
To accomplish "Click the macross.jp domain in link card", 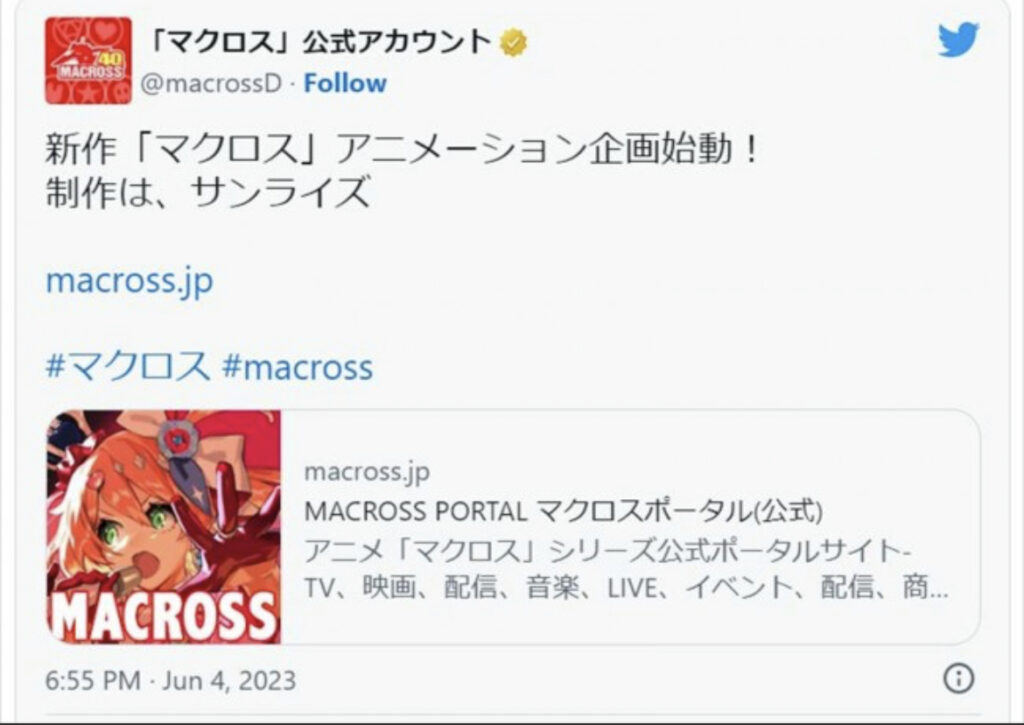I will 367,472.
